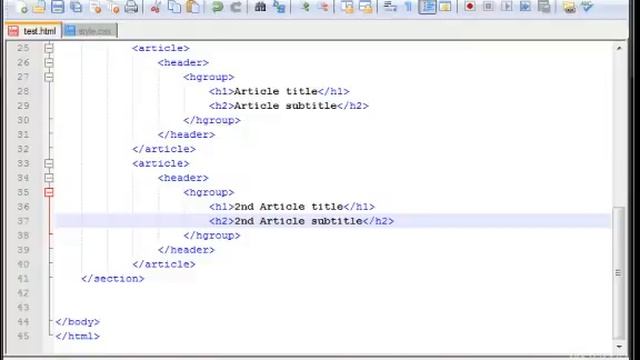The image size is (640, 360).
Task: Switch to the test.html tab
Action: click(x=33, y=31)
